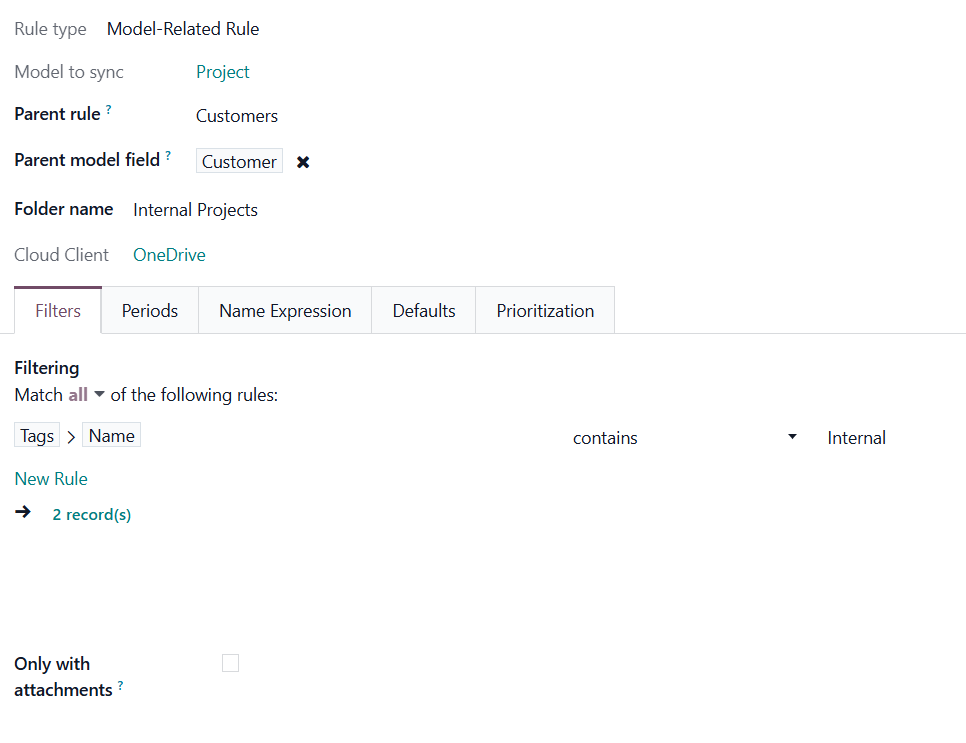Follow the Project model link
The image size is (966, 743).
coord(223,72)
